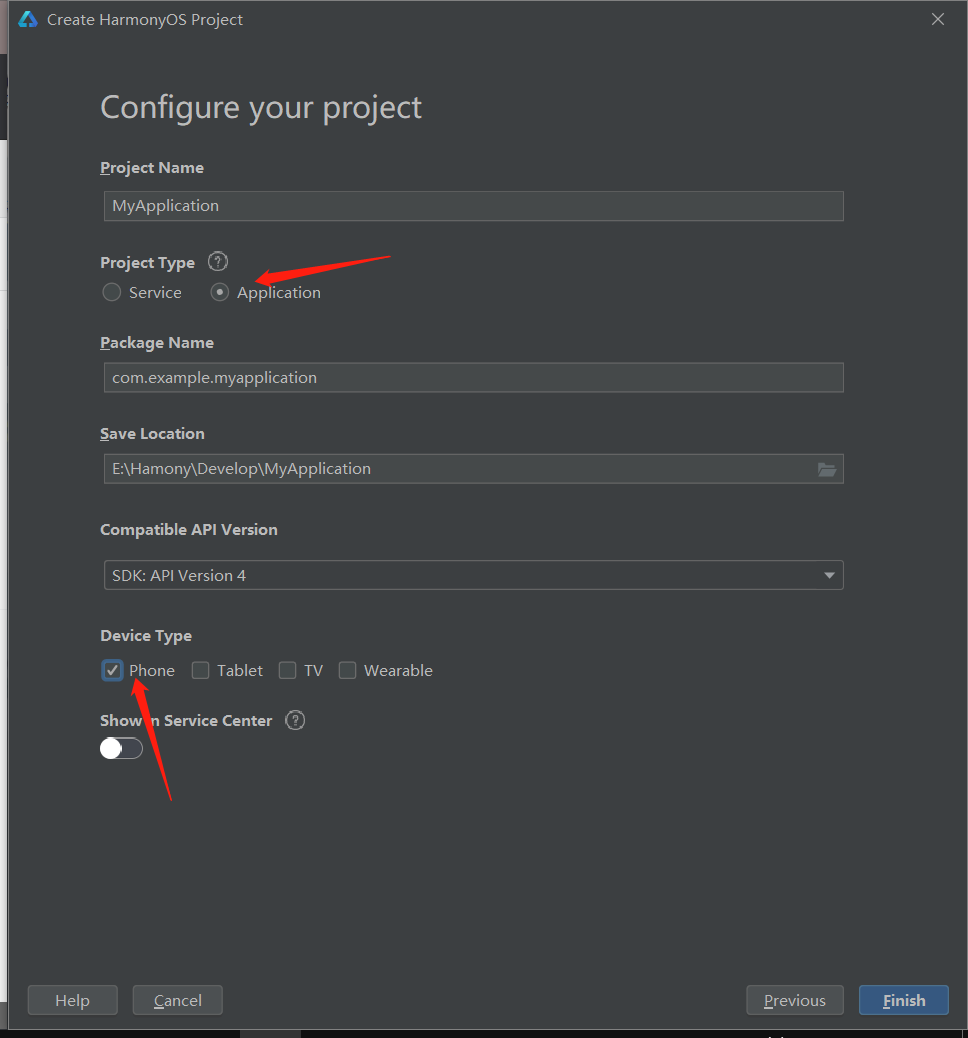The width and height of the screenshot is (968, 1038).
Task: Click the HarmonyOS logo in title bar
Action: click(28, 19)
